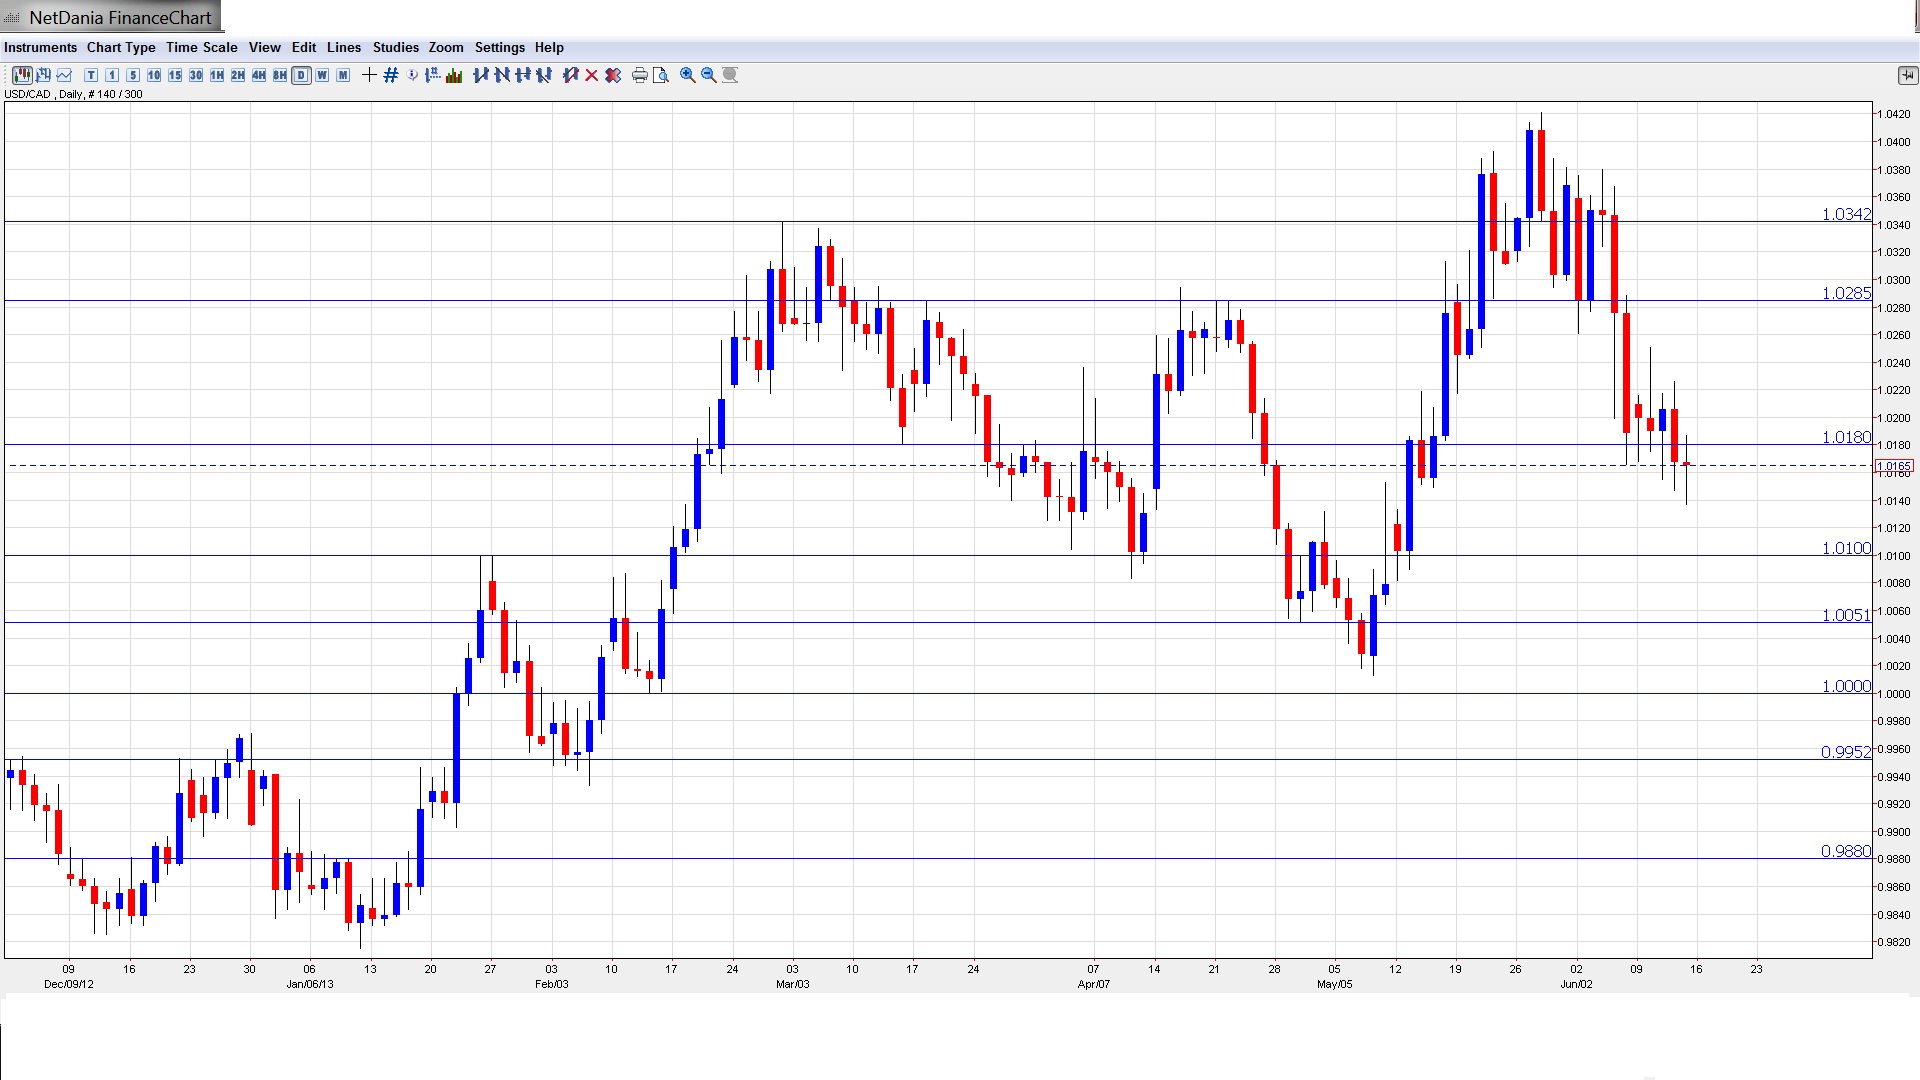1920x1080 pixels.
Task: Switch to the line chart type icon
Action: coord(65,75)
